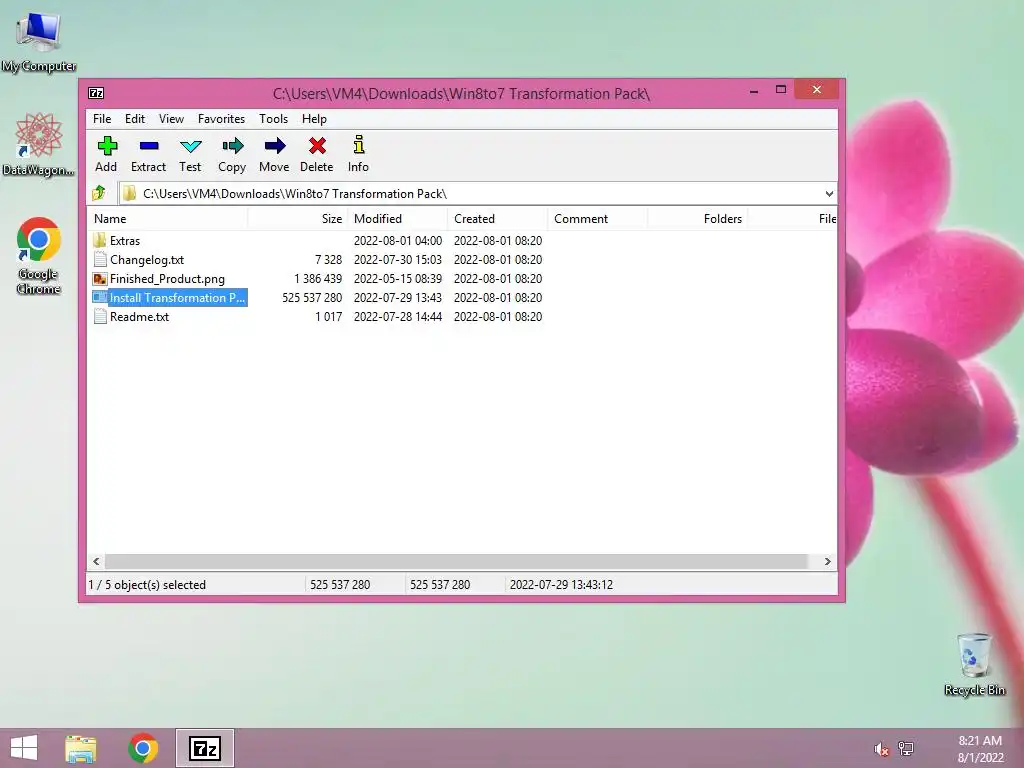The height and width of the screenshot is (768, 1024).
Task: Open the Favorites menu
Action: pos(221,119)
